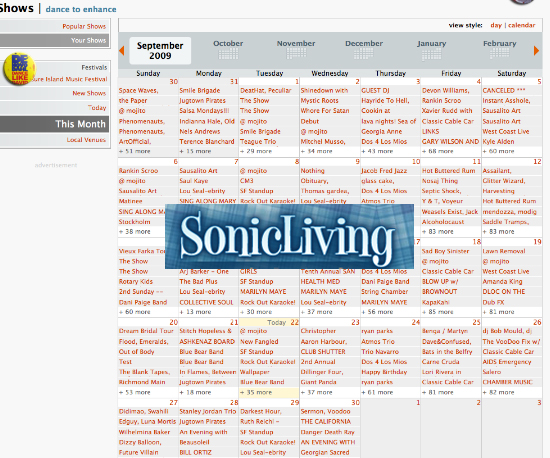Open 'Dream Bridal Tour' show on September 20

(146, 331)
